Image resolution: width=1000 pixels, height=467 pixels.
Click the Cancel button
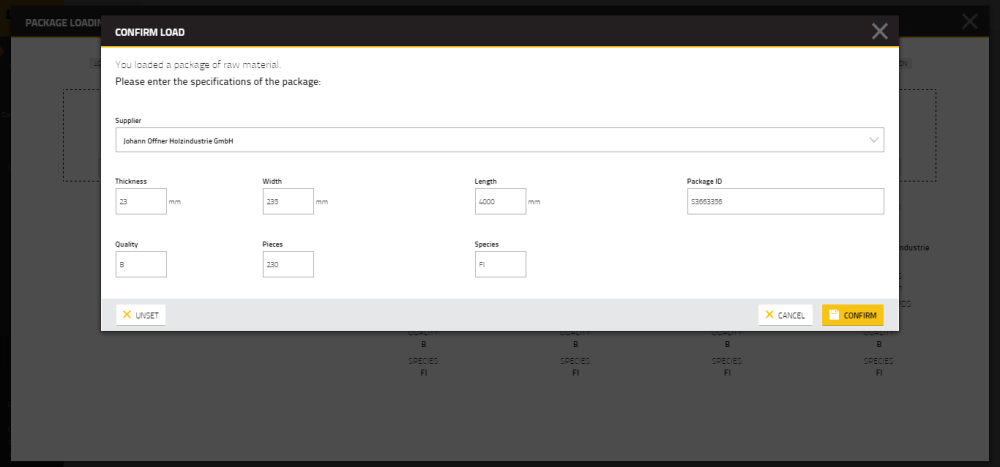[x=785, y=315]
